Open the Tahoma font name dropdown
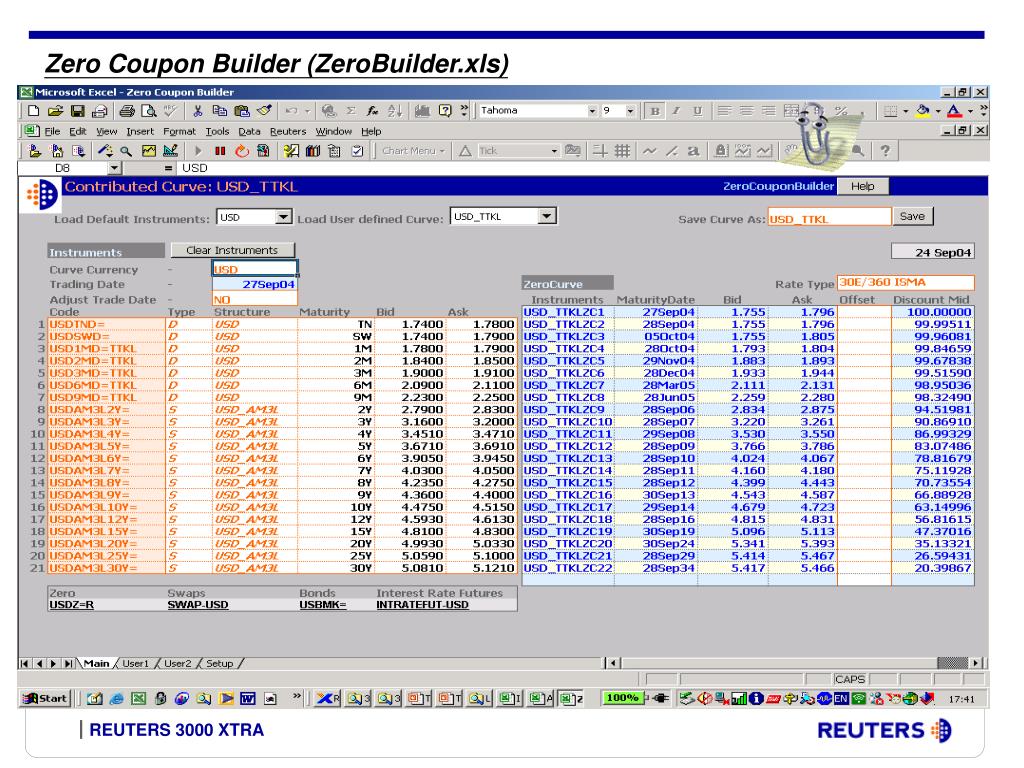 592,111
